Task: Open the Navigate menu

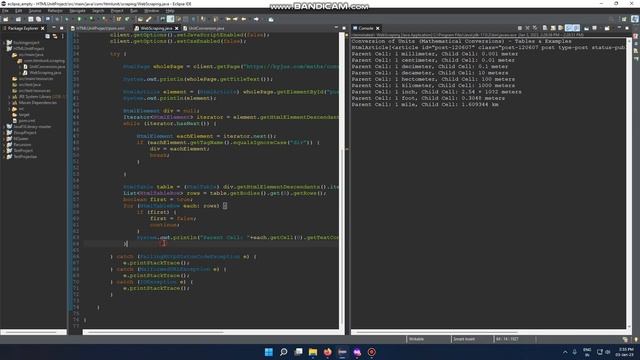Action: (x=77, y=11)
